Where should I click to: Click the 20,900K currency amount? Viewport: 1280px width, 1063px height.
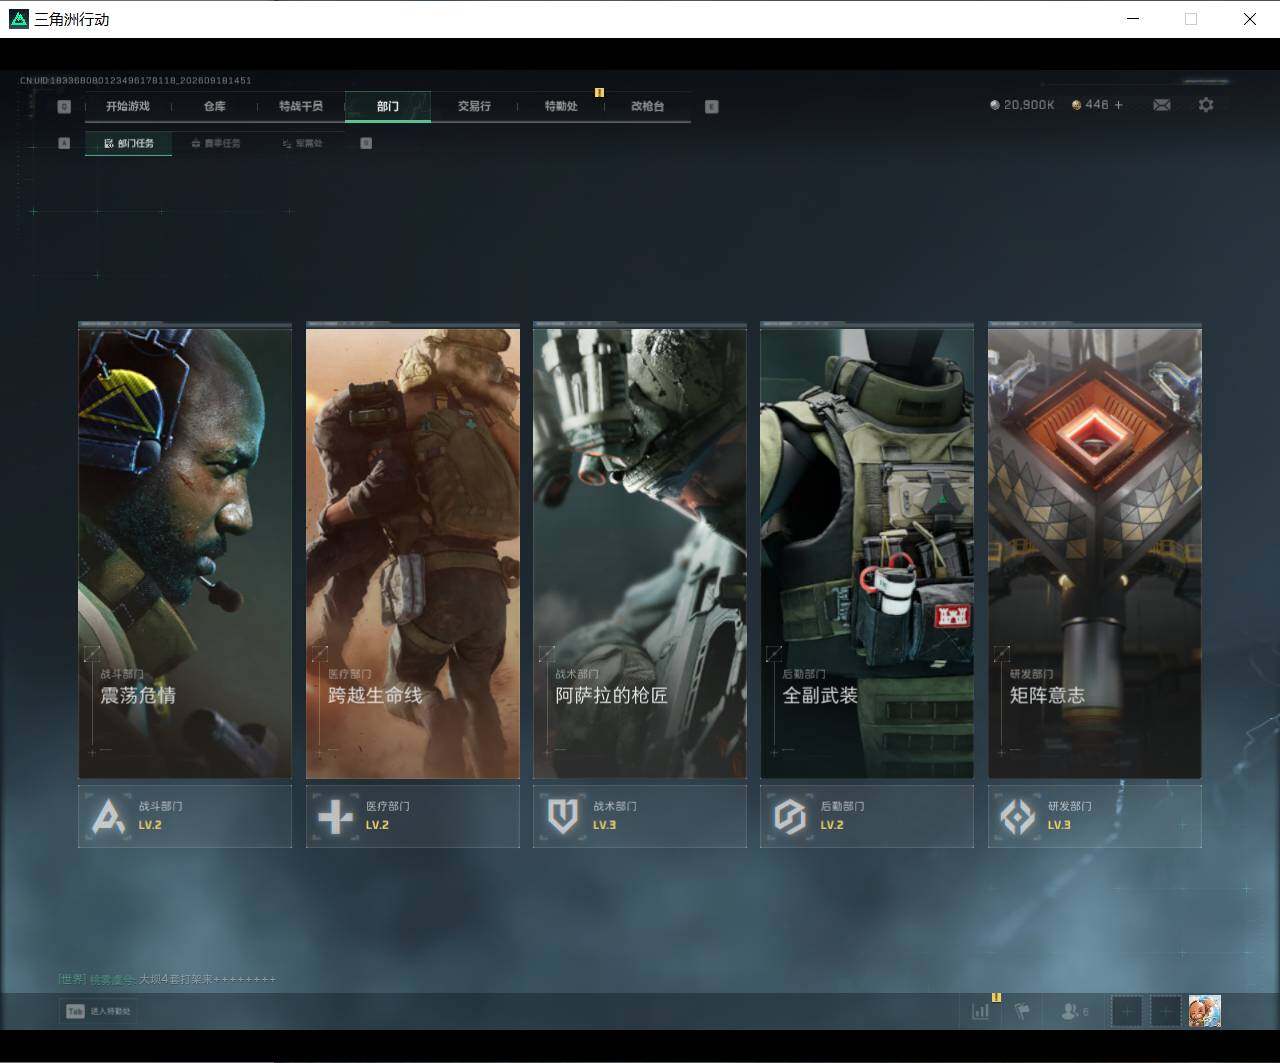coord(1029,105)
